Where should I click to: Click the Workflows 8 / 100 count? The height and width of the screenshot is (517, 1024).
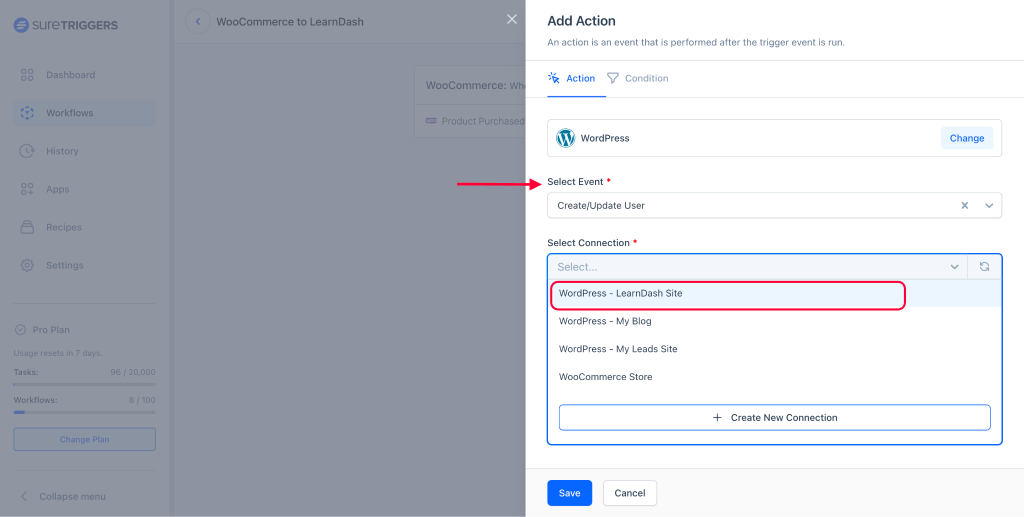tap(142, 400)
